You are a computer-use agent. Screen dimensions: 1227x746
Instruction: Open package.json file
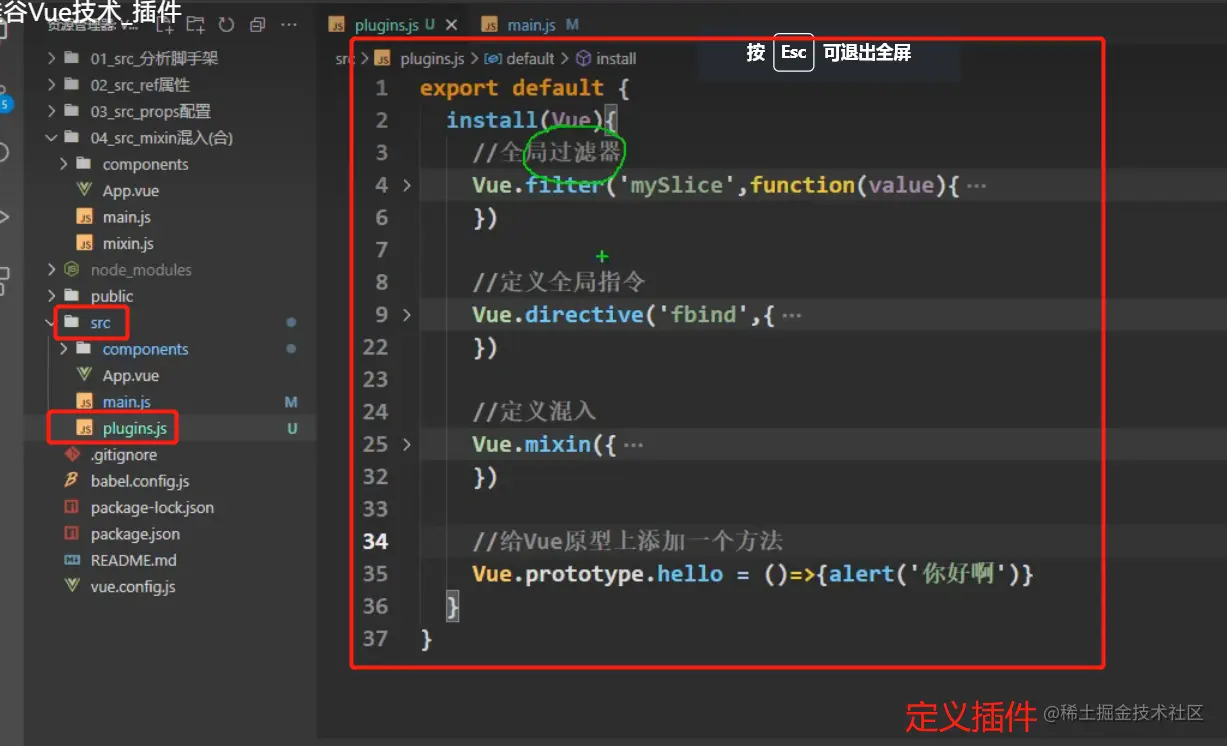click(135, 534)
